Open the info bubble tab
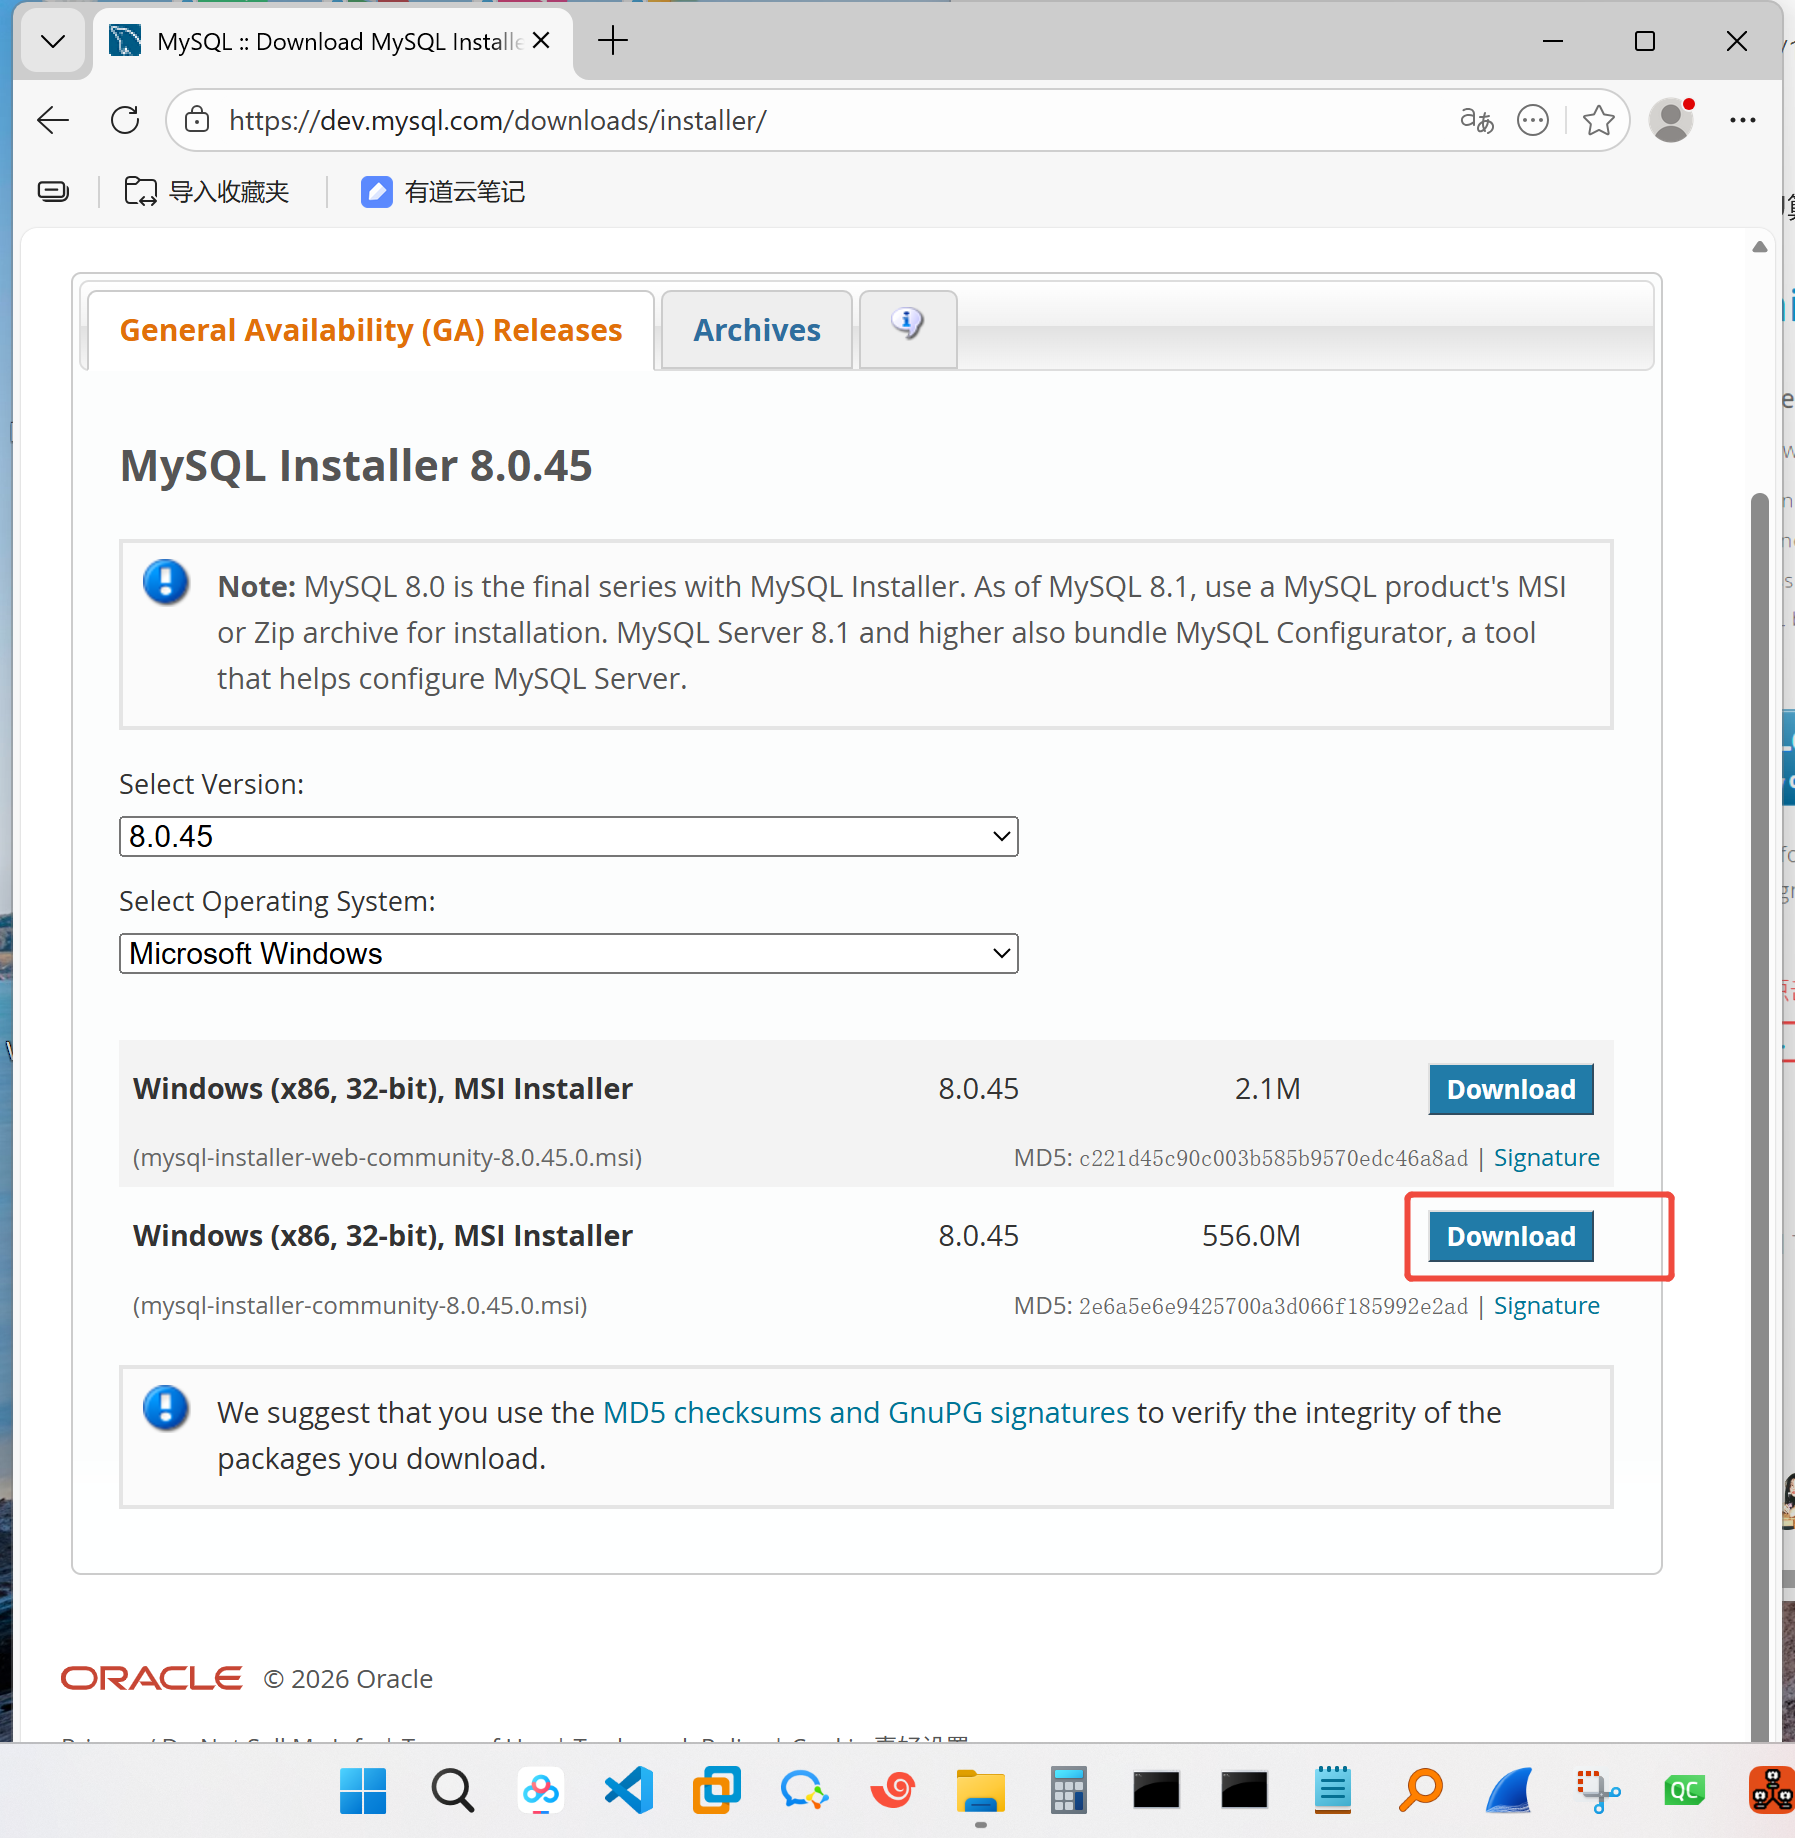Screen dimensions: 1795x1838 point(907,328)
